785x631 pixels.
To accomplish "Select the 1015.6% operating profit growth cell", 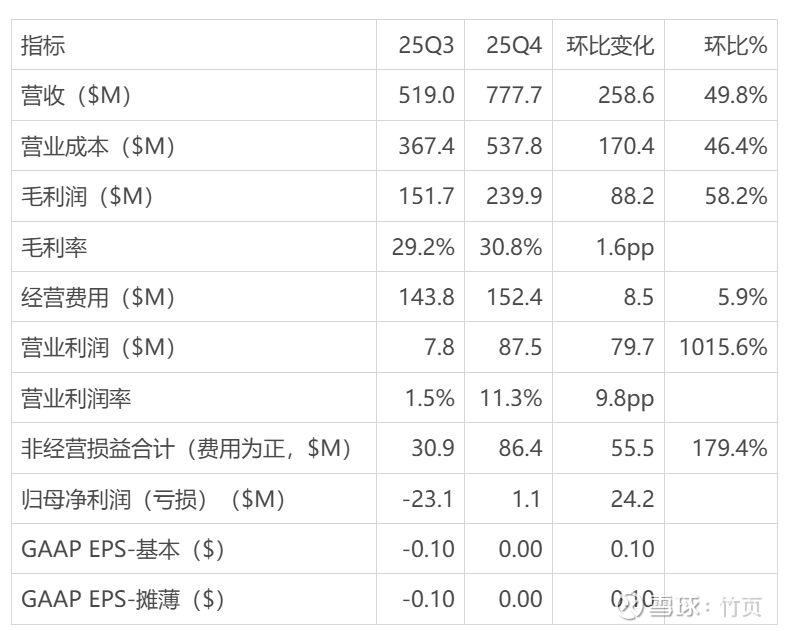I will [x=723, y=347].
